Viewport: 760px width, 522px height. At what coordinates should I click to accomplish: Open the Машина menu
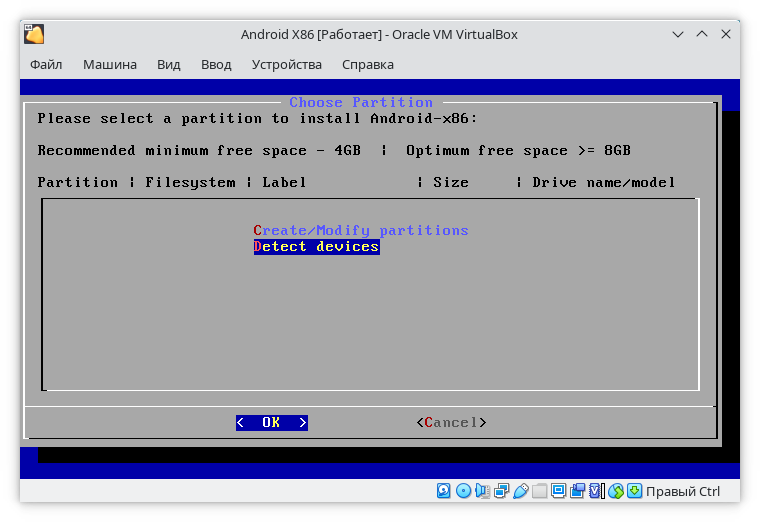click(x=110, y=65)
